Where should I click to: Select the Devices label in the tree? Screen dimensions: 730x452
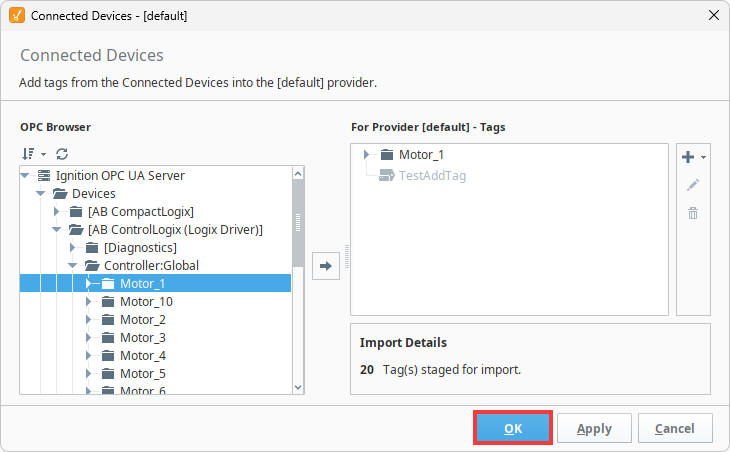pos(94,193)
